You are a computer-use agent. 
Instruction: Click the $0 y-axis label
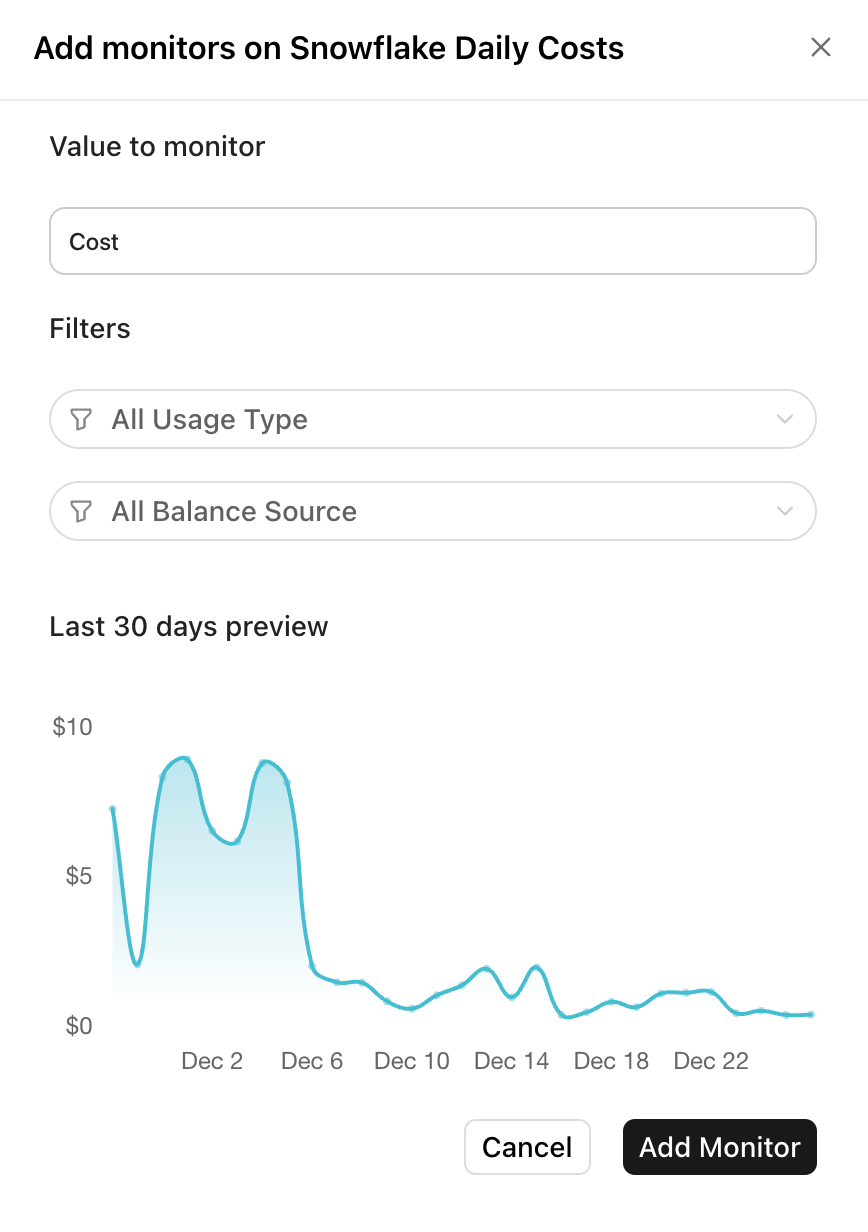point(79,1026)
